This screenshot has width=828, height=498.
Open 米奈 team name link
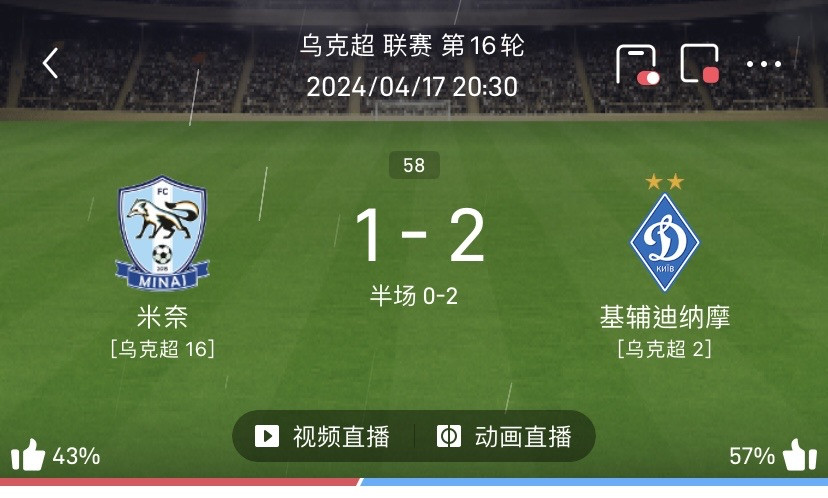[162, 317]
